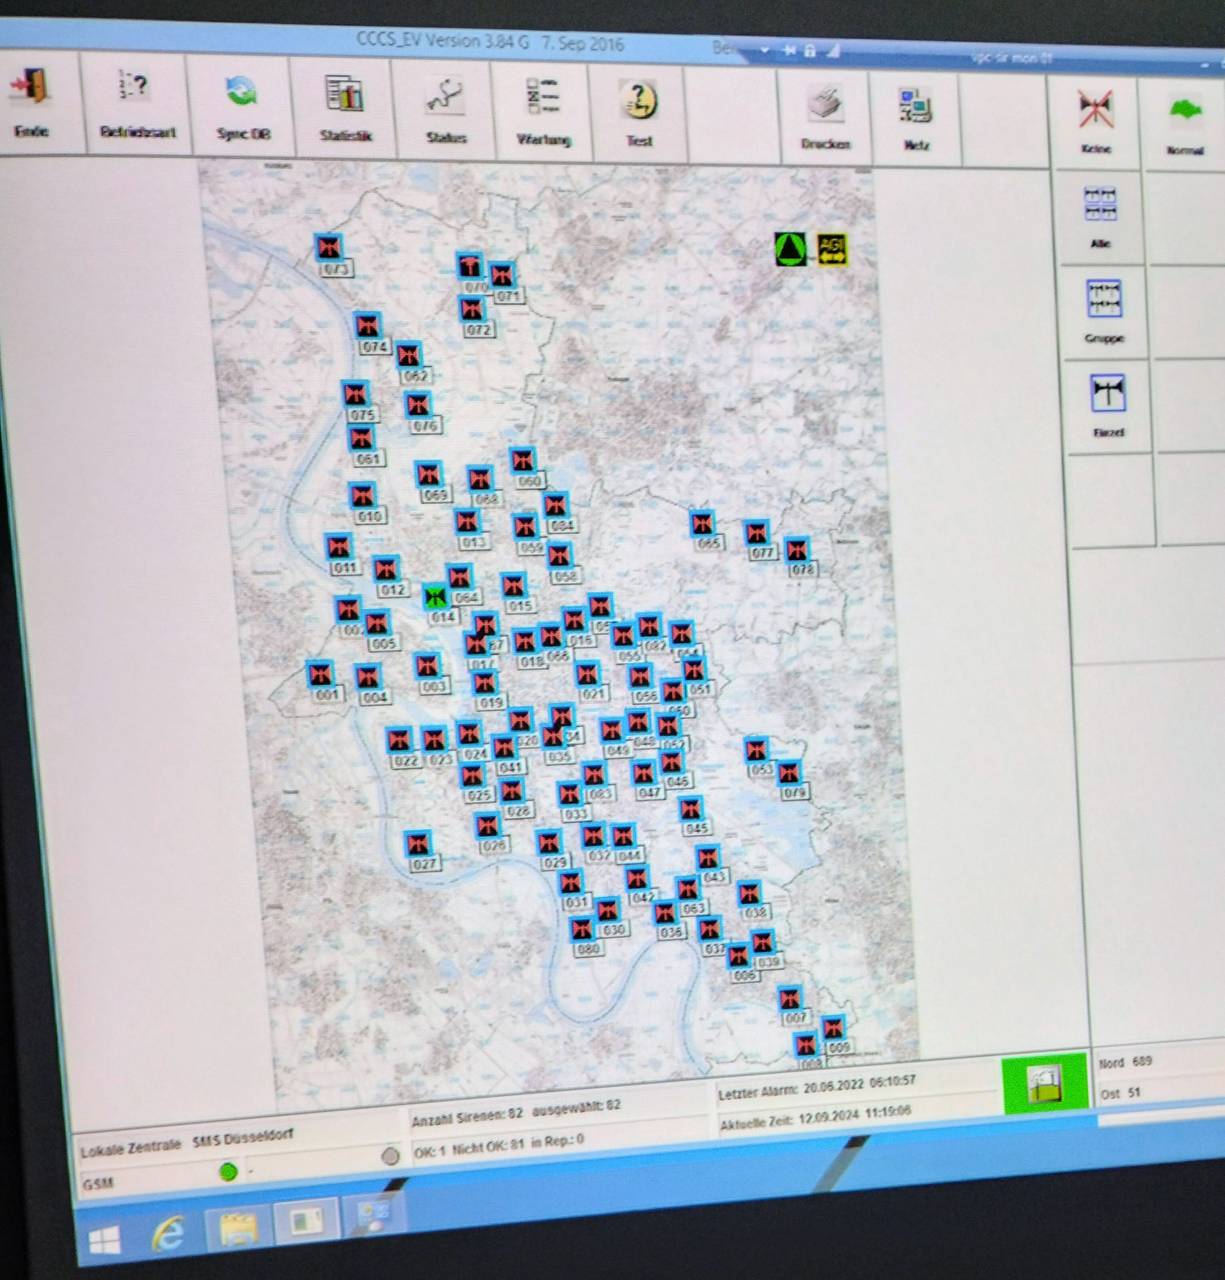Select the Gruppe selection mode
1225x1280 pixels.
point(1104,300)
